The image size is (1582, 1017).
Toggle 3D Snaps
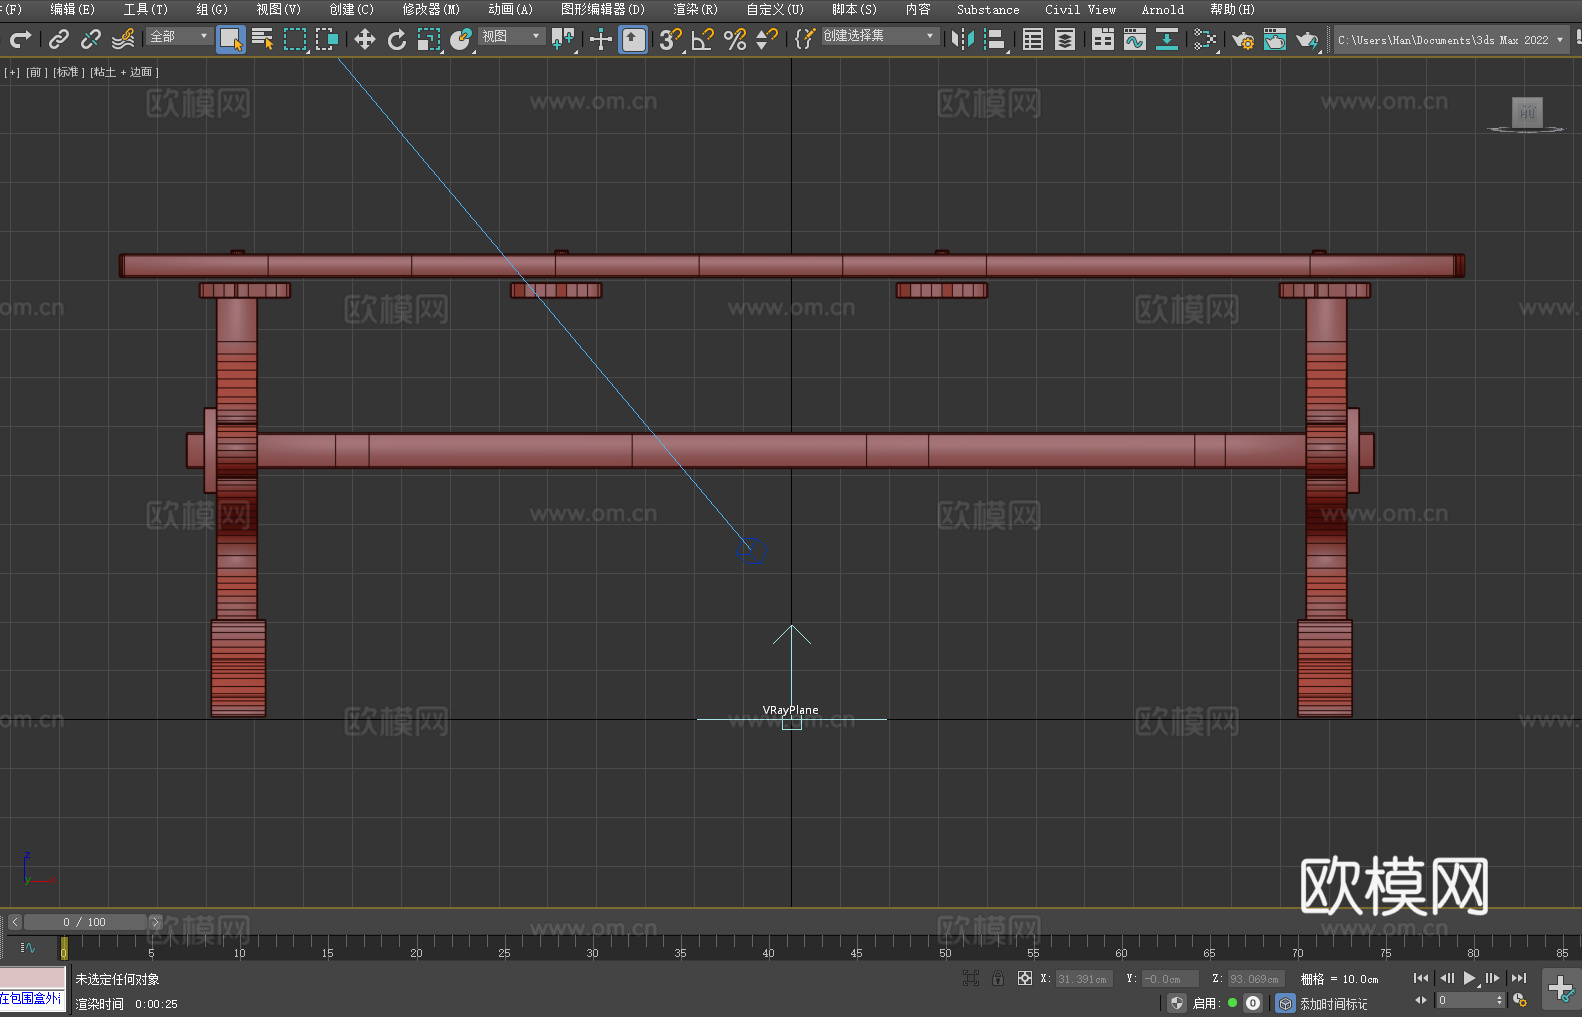point(671,39)
